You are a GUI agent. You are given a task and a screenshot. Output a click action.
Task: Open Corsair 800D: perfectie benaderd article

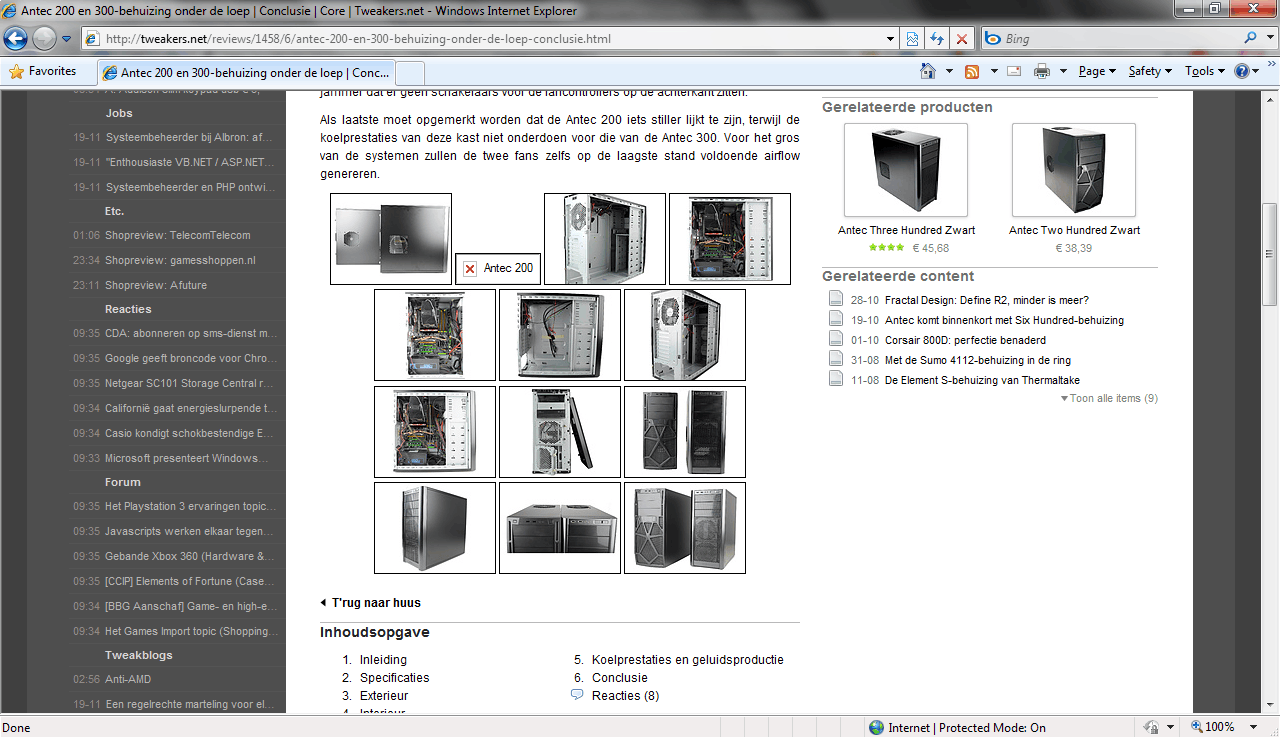coord(965,340)
